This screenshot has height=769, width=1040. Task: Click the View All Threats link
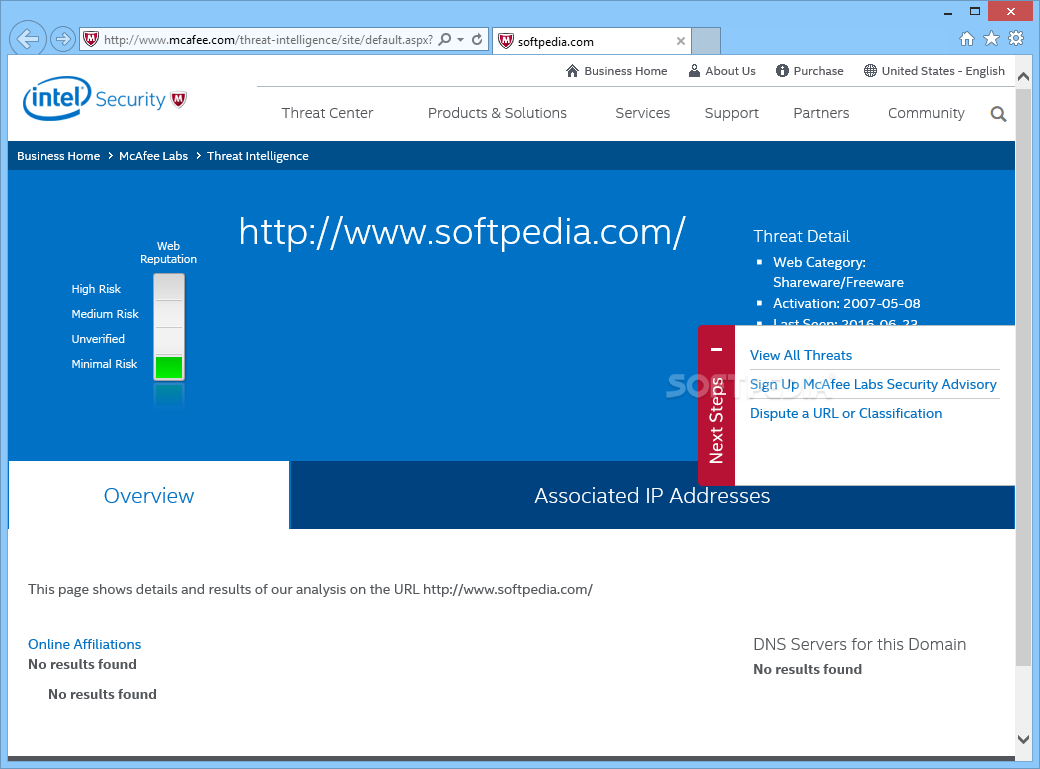click(x=801, y=355)
